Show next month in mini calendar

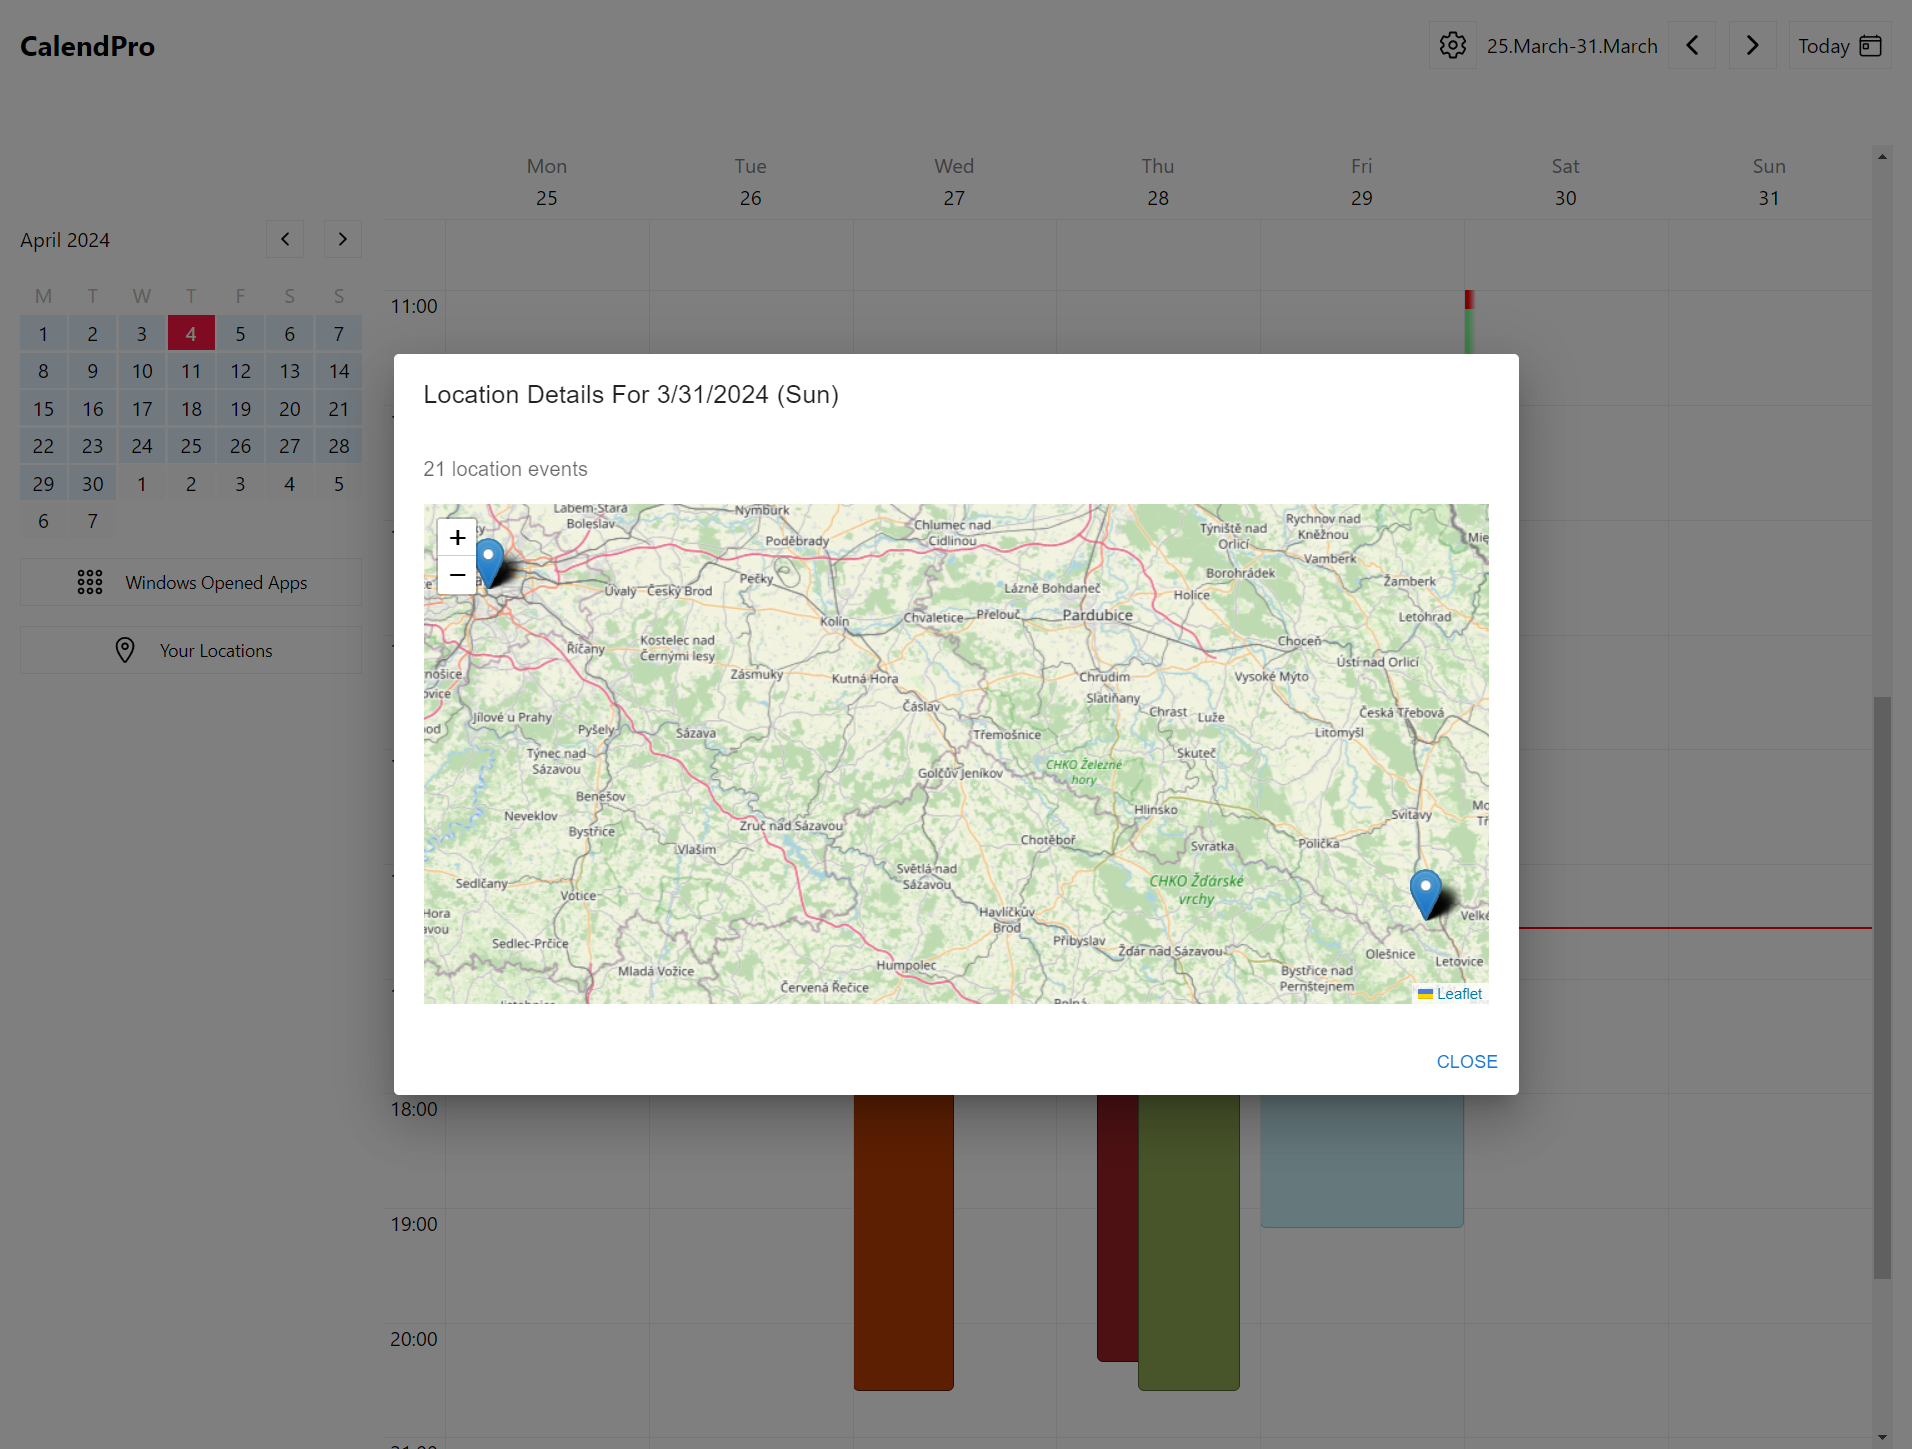click(x=343, y=239)
